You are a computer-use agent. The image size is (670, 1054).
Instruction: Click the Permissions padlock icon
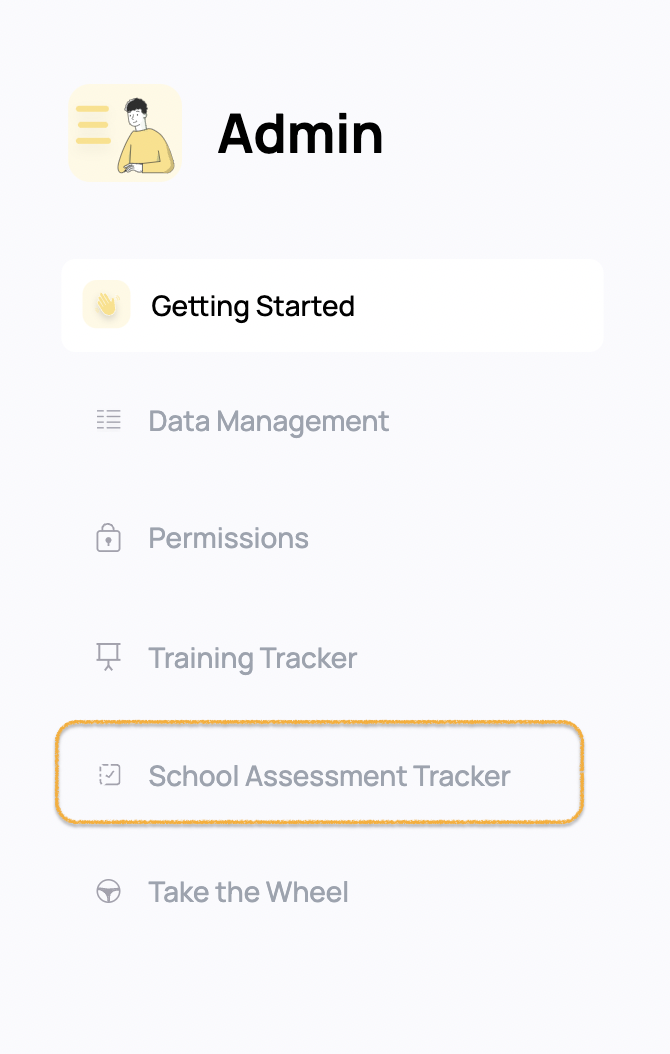point(108,538)
